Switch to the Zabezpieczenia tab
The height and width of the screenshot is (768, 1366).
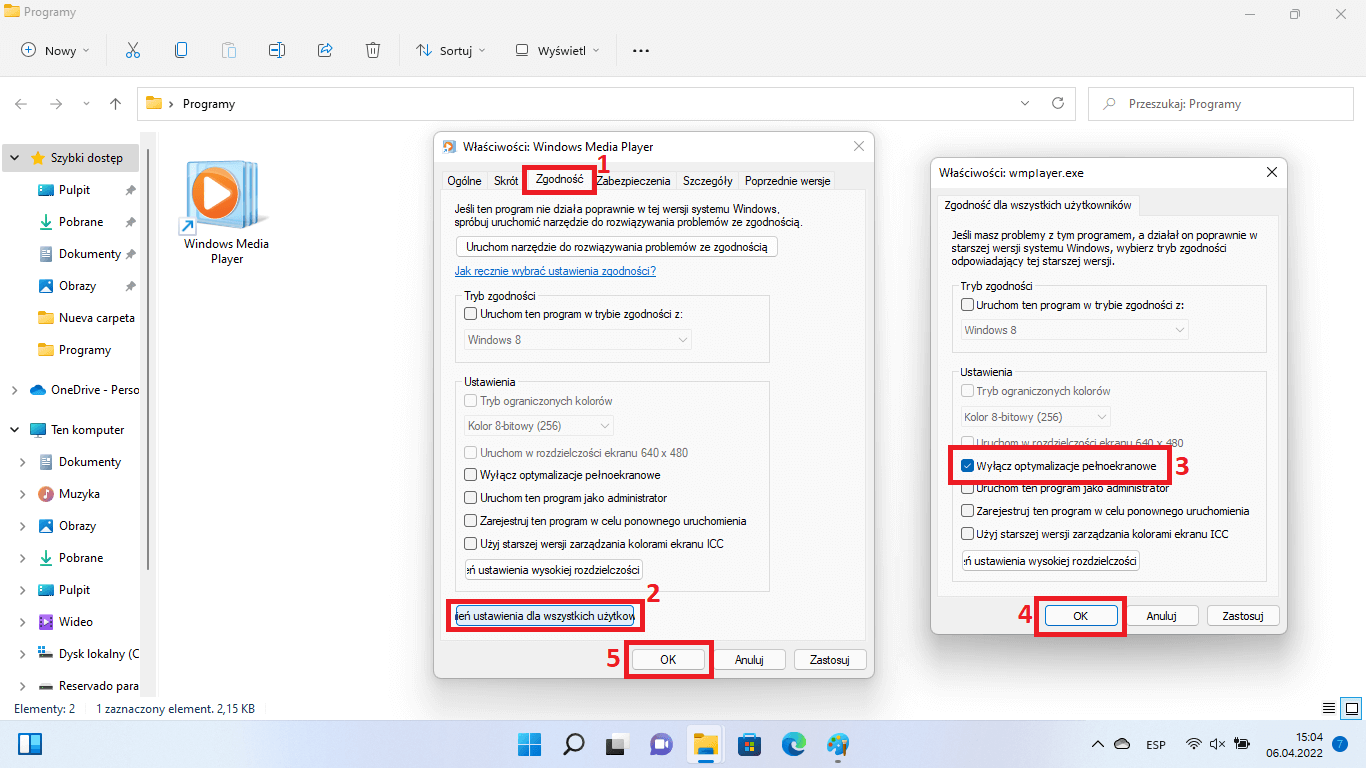634,181
